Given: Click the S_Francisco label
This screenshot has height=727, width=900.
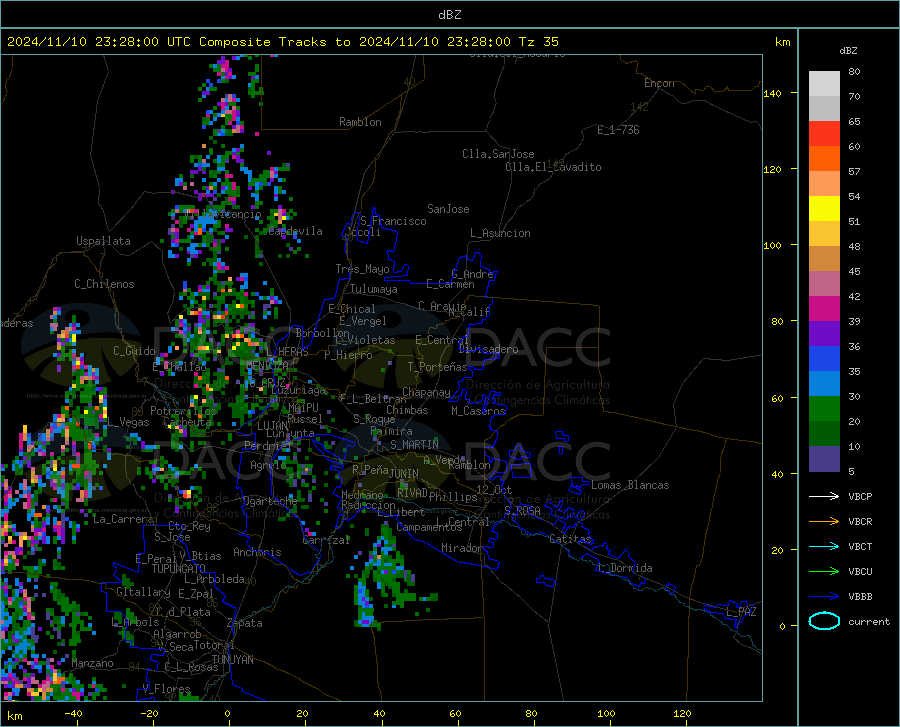Looking at the screenshot, I should coord(393,221).
